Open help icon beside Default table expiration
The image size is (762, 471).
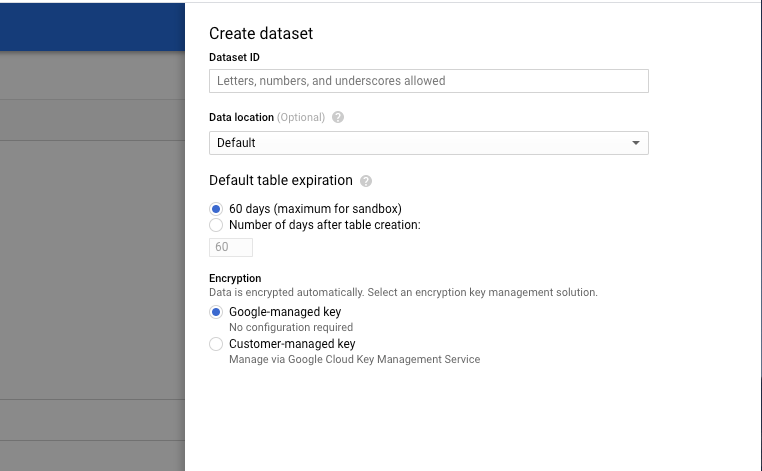coord(366,181)
